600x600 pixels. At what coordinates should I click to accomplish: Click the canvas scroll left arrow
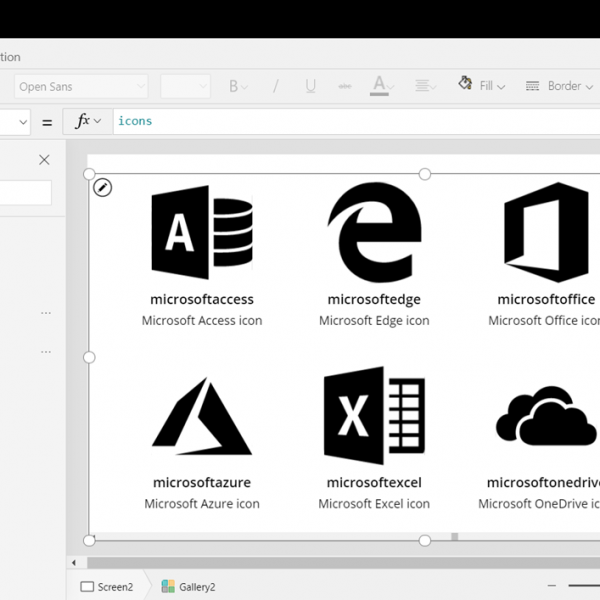tap(74, 562)
